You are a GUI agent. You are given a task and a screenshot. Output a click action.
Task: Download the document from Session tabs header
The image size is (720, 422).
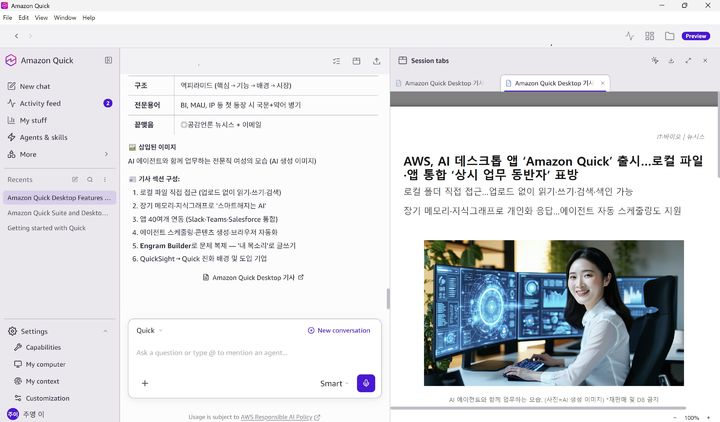click(671, 60)
